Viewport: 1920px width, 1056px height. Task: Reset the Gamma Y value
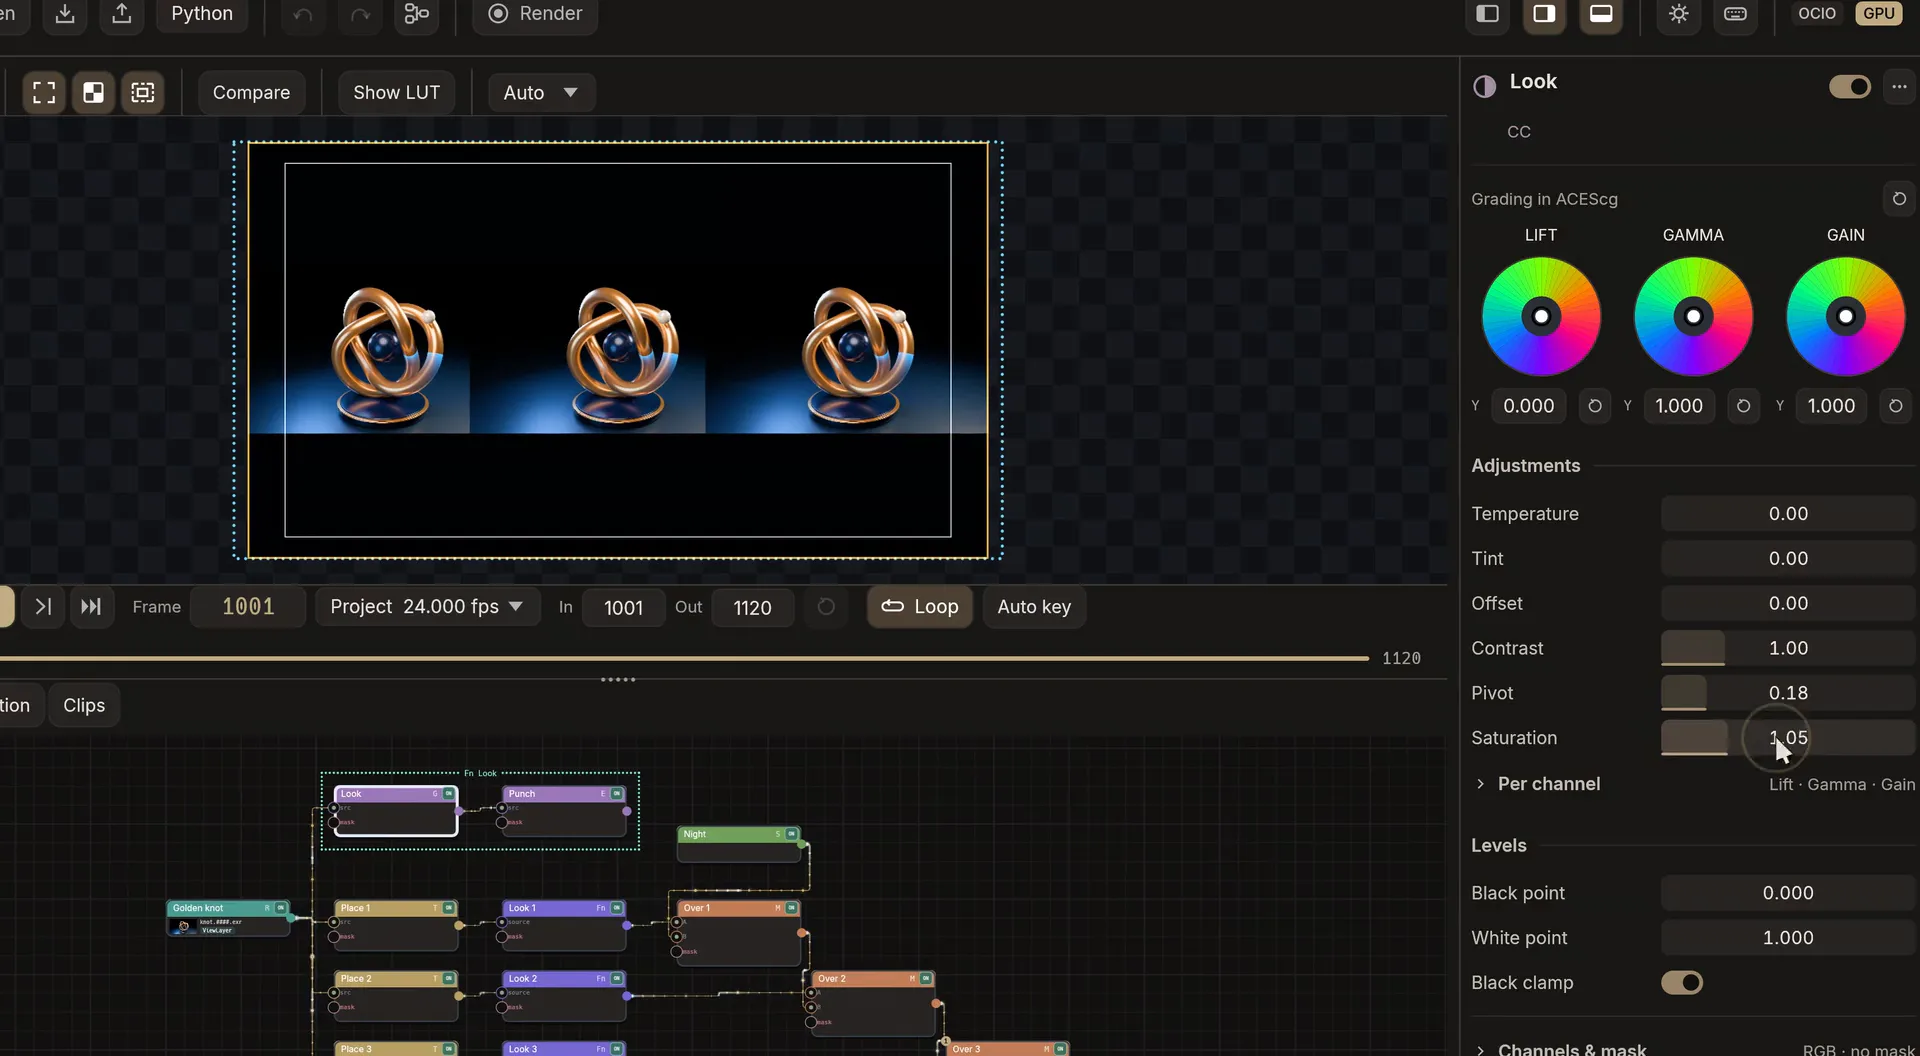tap(1743, 406)
